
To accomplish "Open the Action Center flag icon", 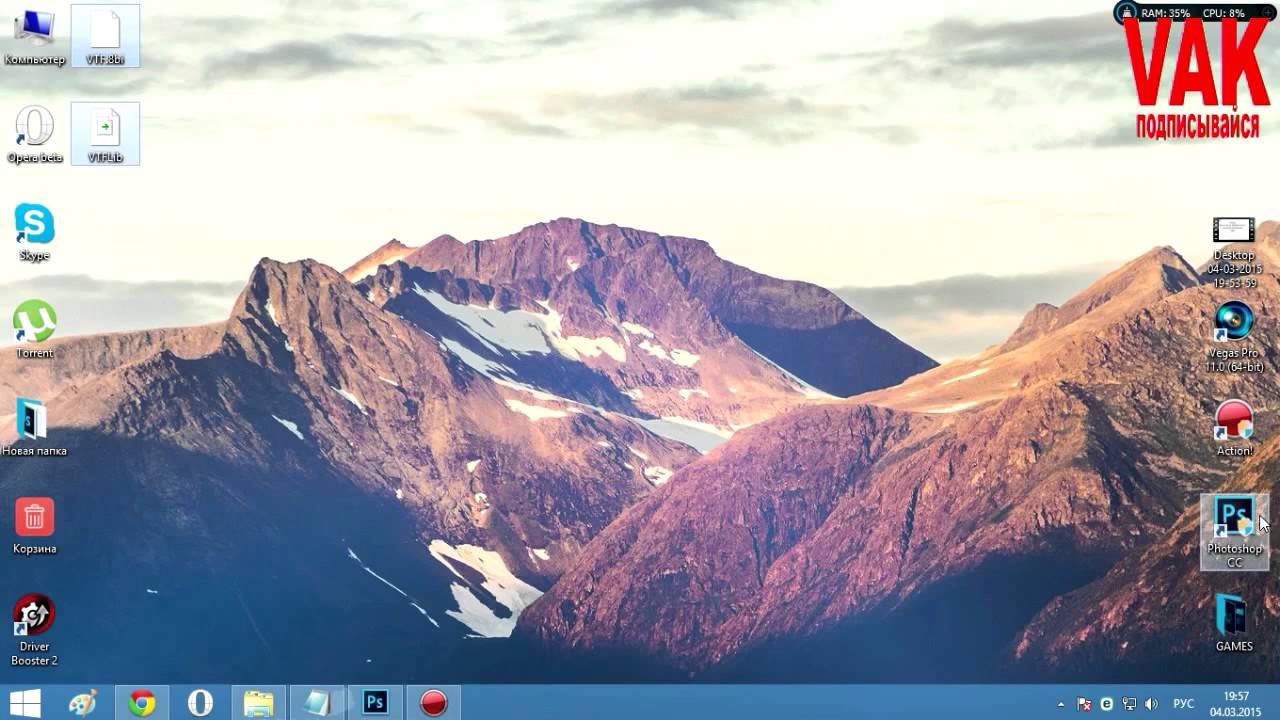I will point(1084,704).
